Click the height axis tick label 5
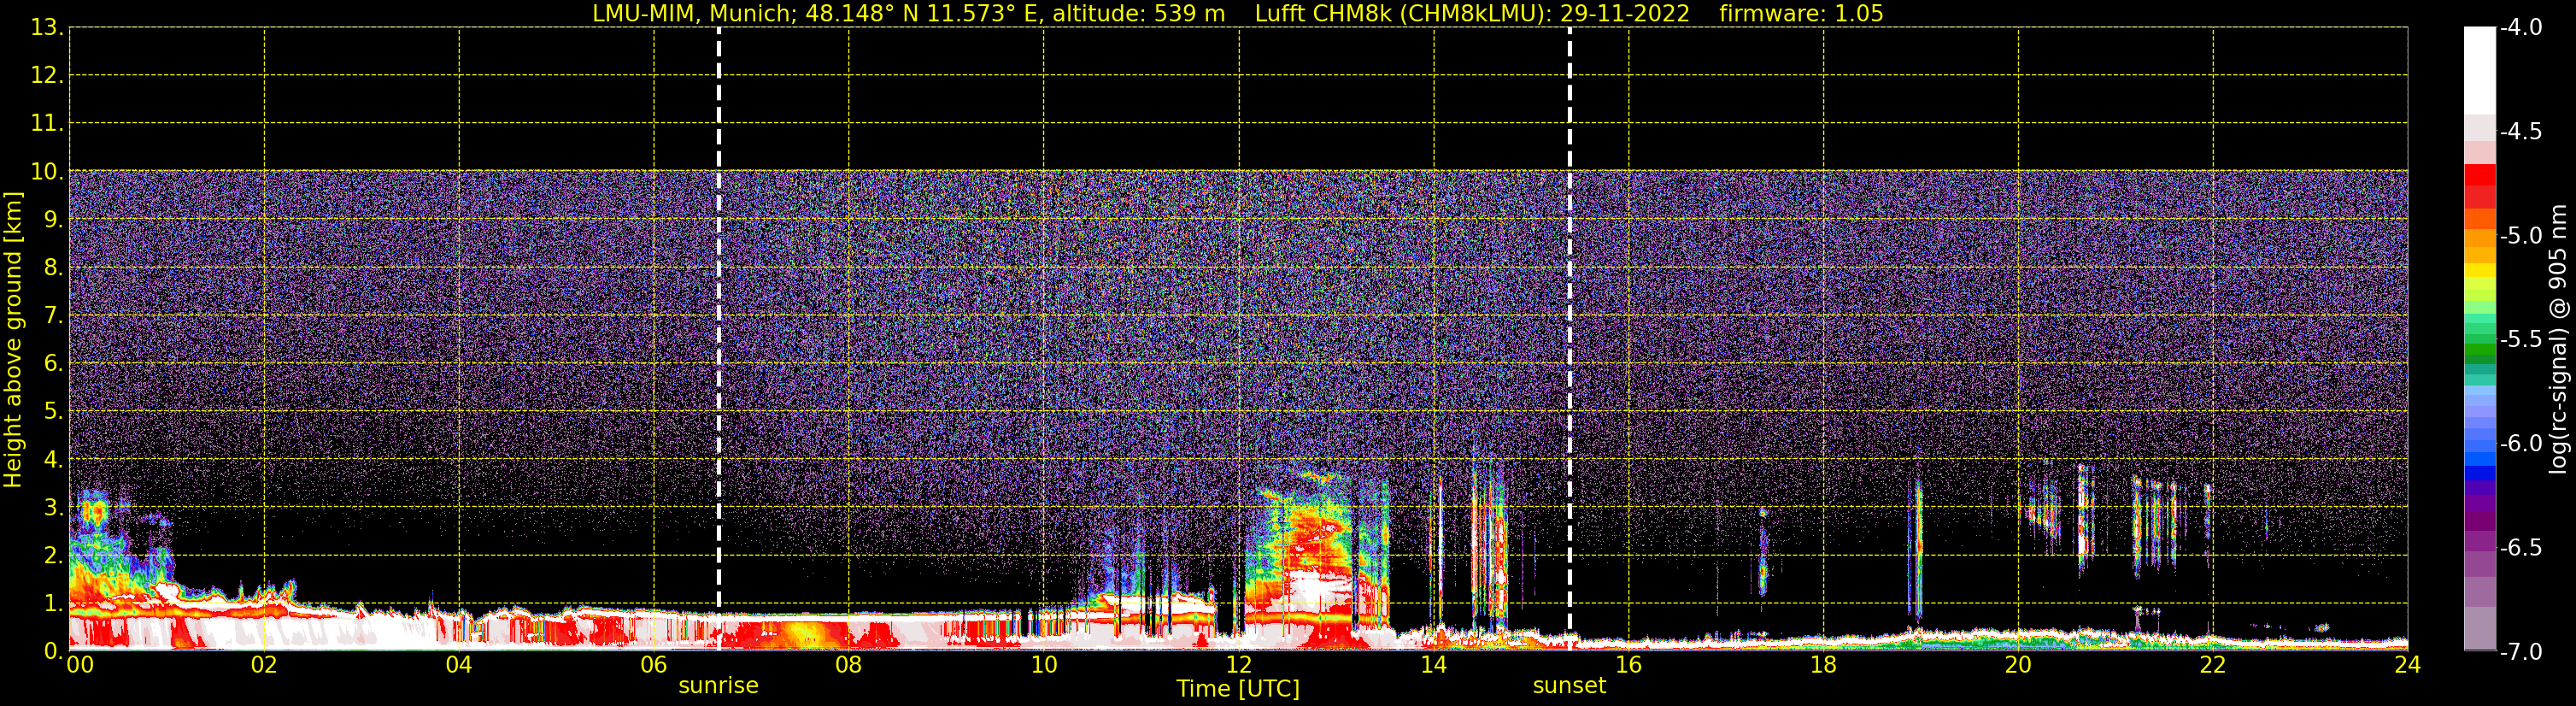 (x=52, y=412)
